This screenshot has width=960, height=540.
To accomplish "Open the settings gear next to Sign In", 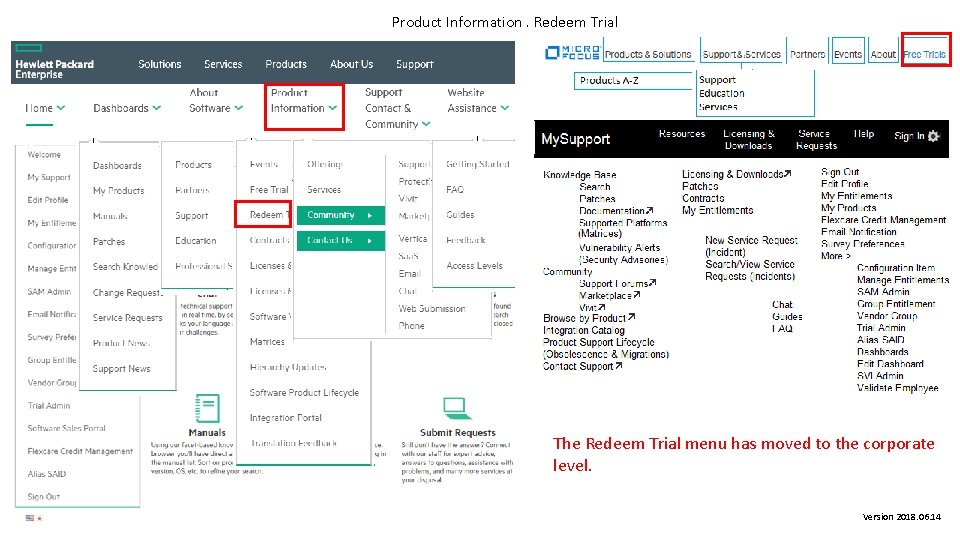I will click(933, 136).
